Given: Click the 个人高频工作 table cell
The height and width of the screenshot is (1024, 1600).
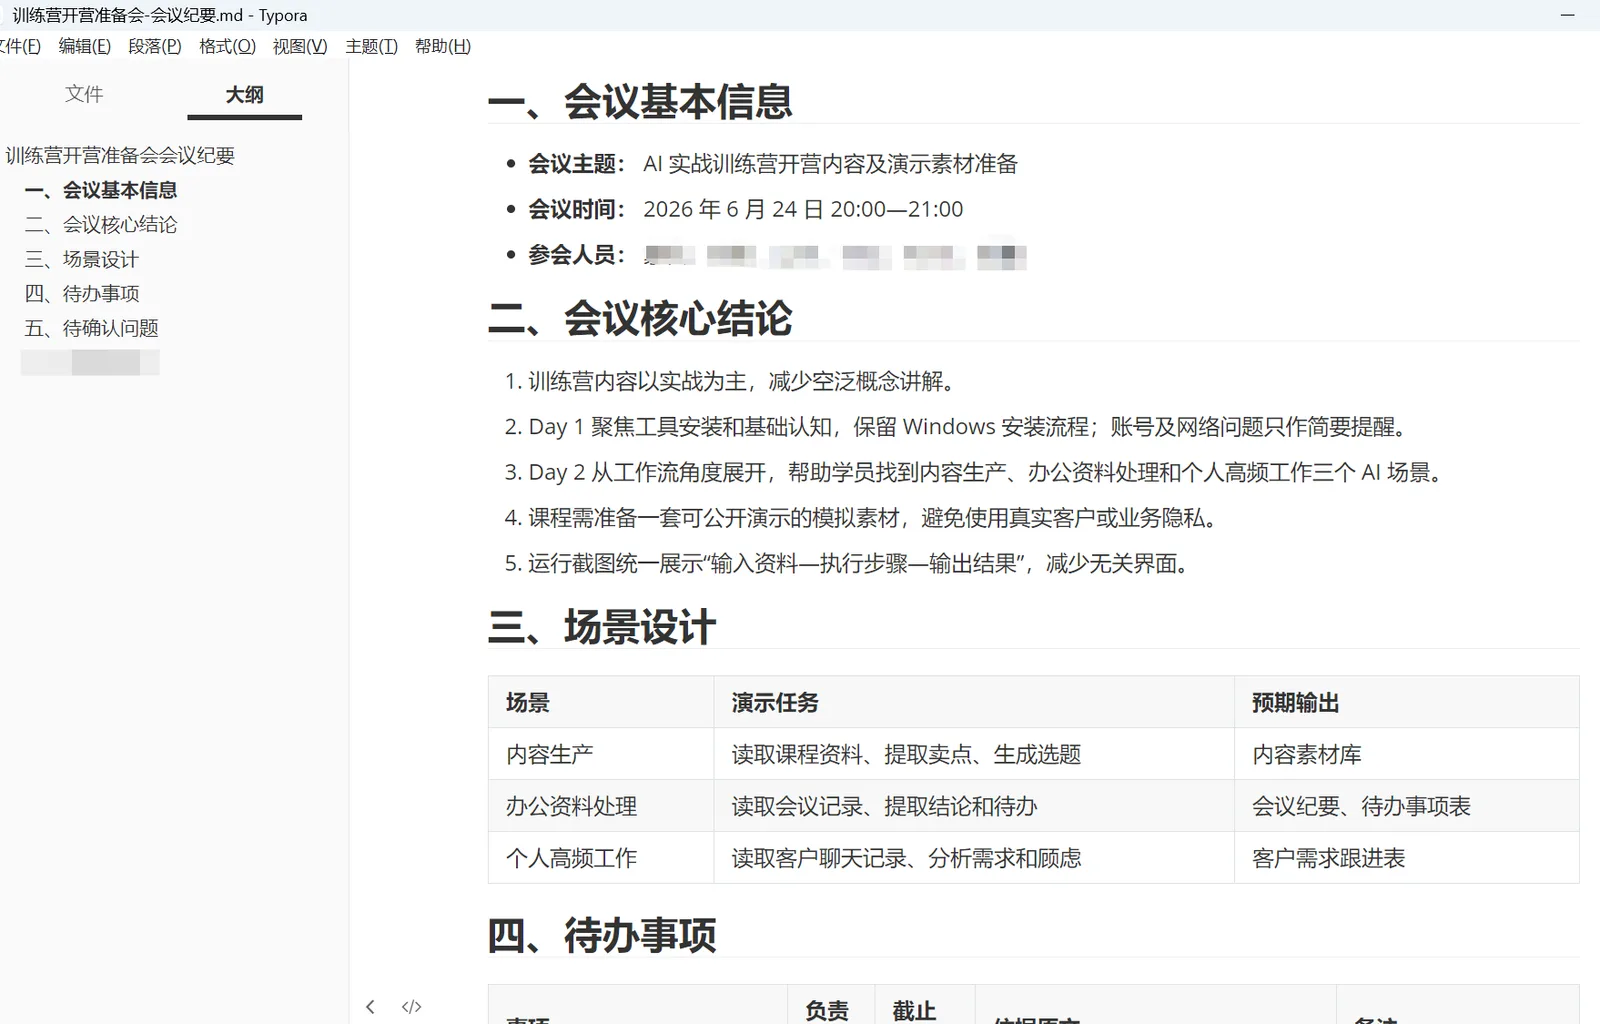Looking at the screenshot, I should 601,858.
